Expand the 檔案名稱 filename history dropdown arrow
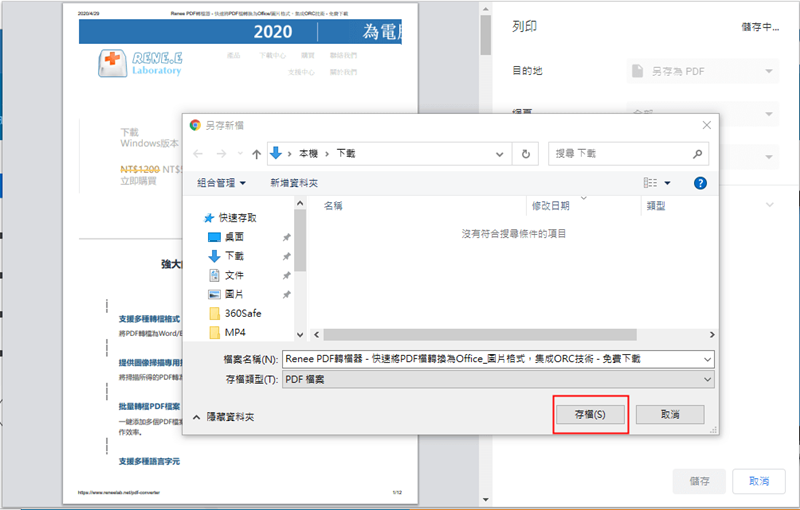 coord(707,359)
